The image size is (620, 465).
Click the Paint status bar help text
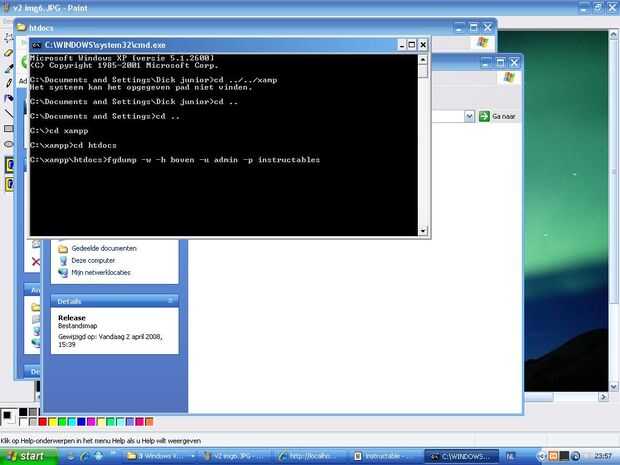(100, 441)
